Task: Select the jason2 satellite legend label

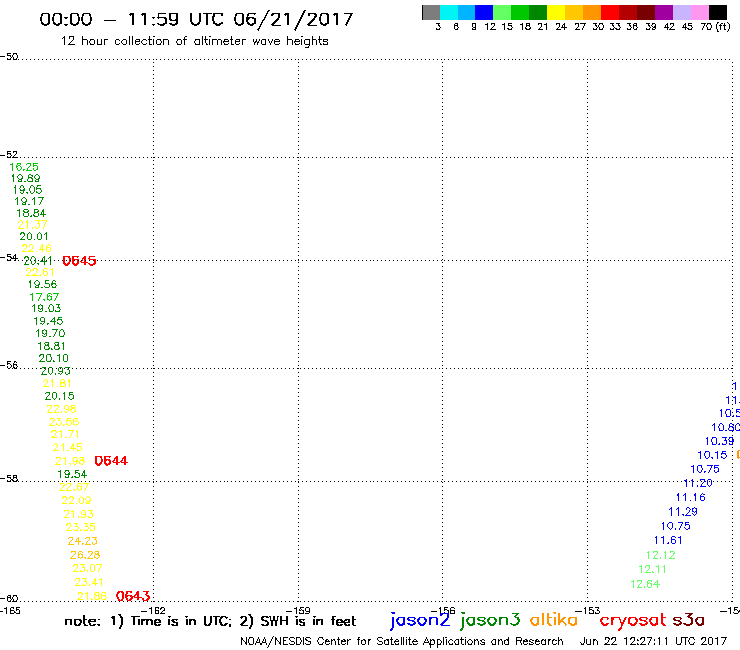Action: coord(420,621)
